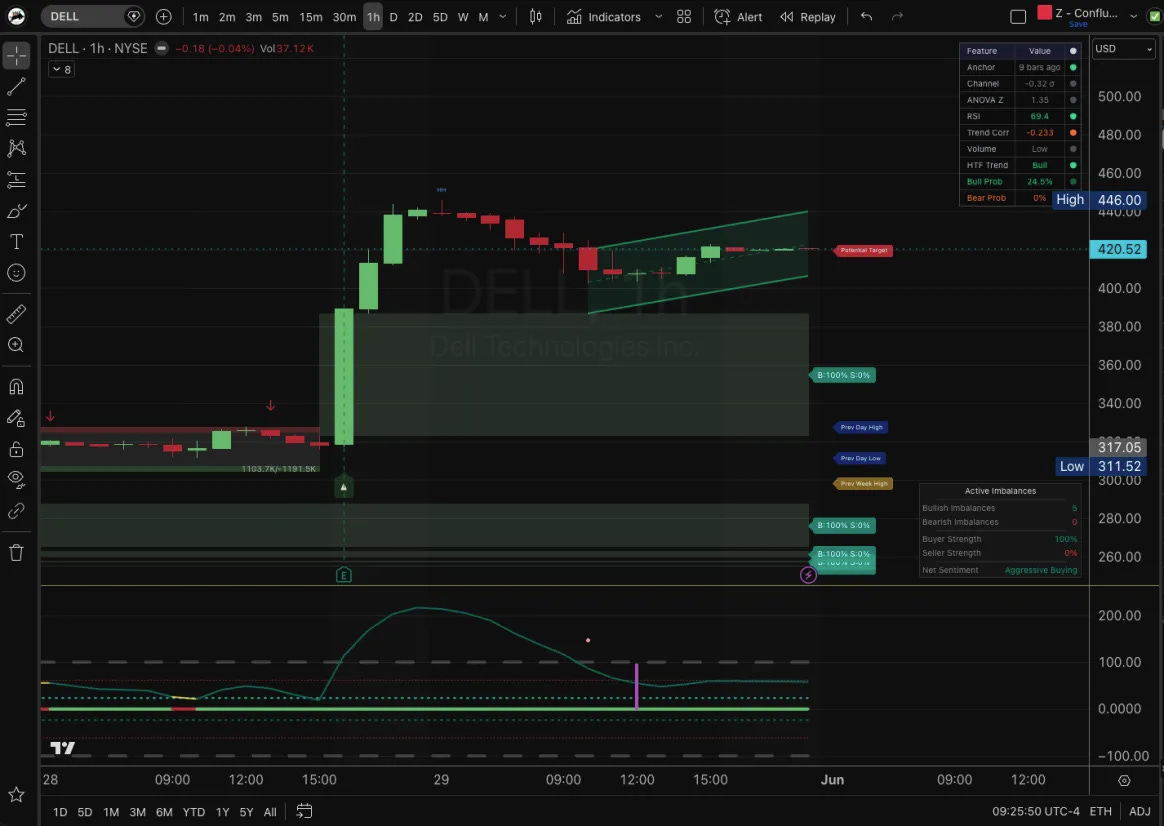Click the redo arrow
The height and width of the screenshot is (826, 1164).
(x=897, y=16)
